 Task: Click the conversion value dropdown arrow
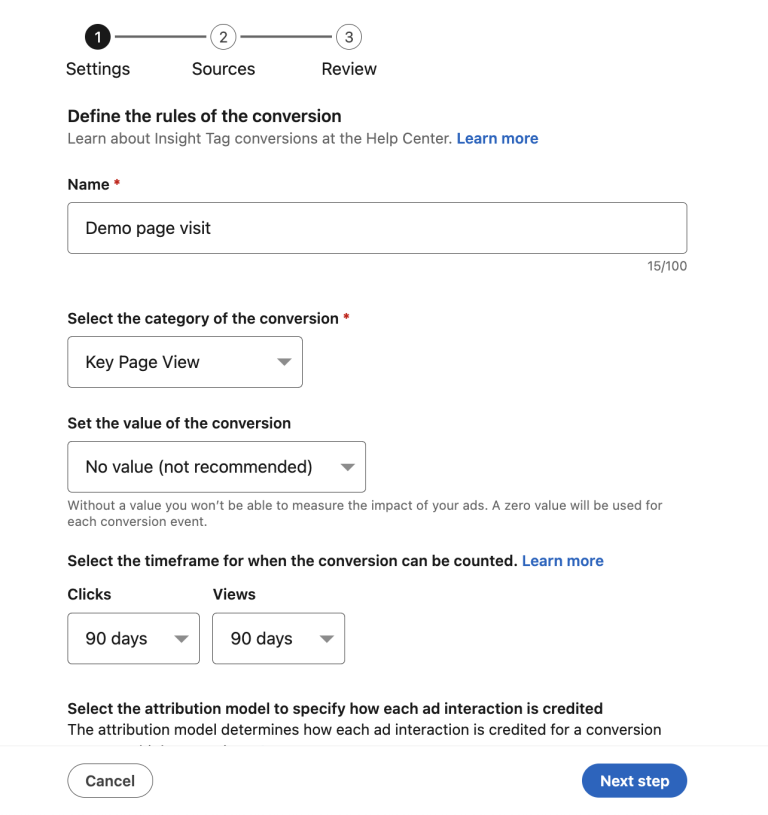347,467
